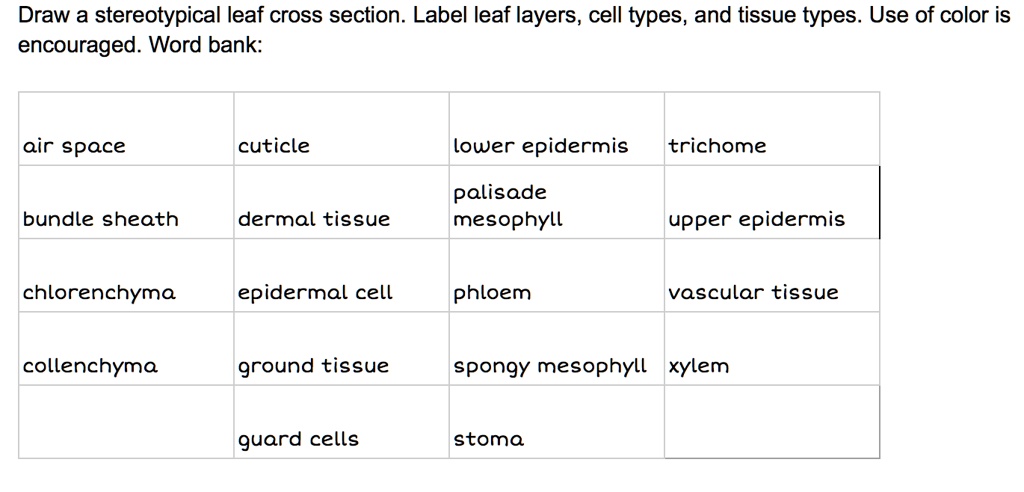Image resolution: width=1024 pixels, height=492 pixels.
Task: Click the "phloem" table cell
Action: 492,293
